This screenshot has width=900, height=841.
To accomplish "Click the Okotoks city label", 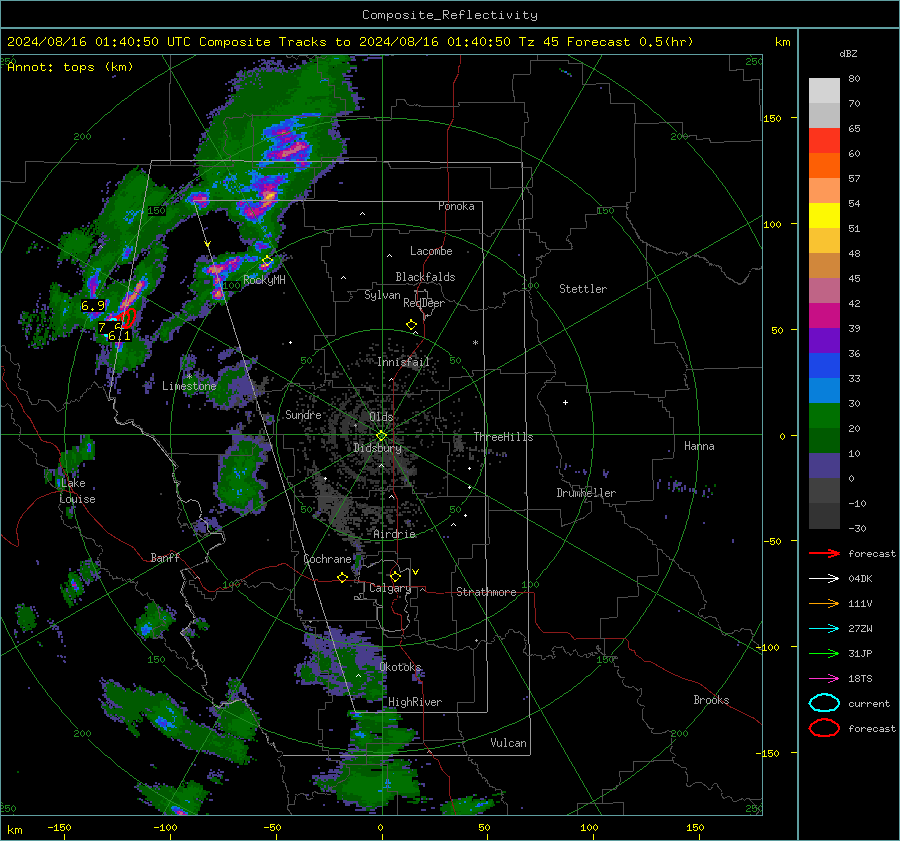I will click(x=400, y=667).
